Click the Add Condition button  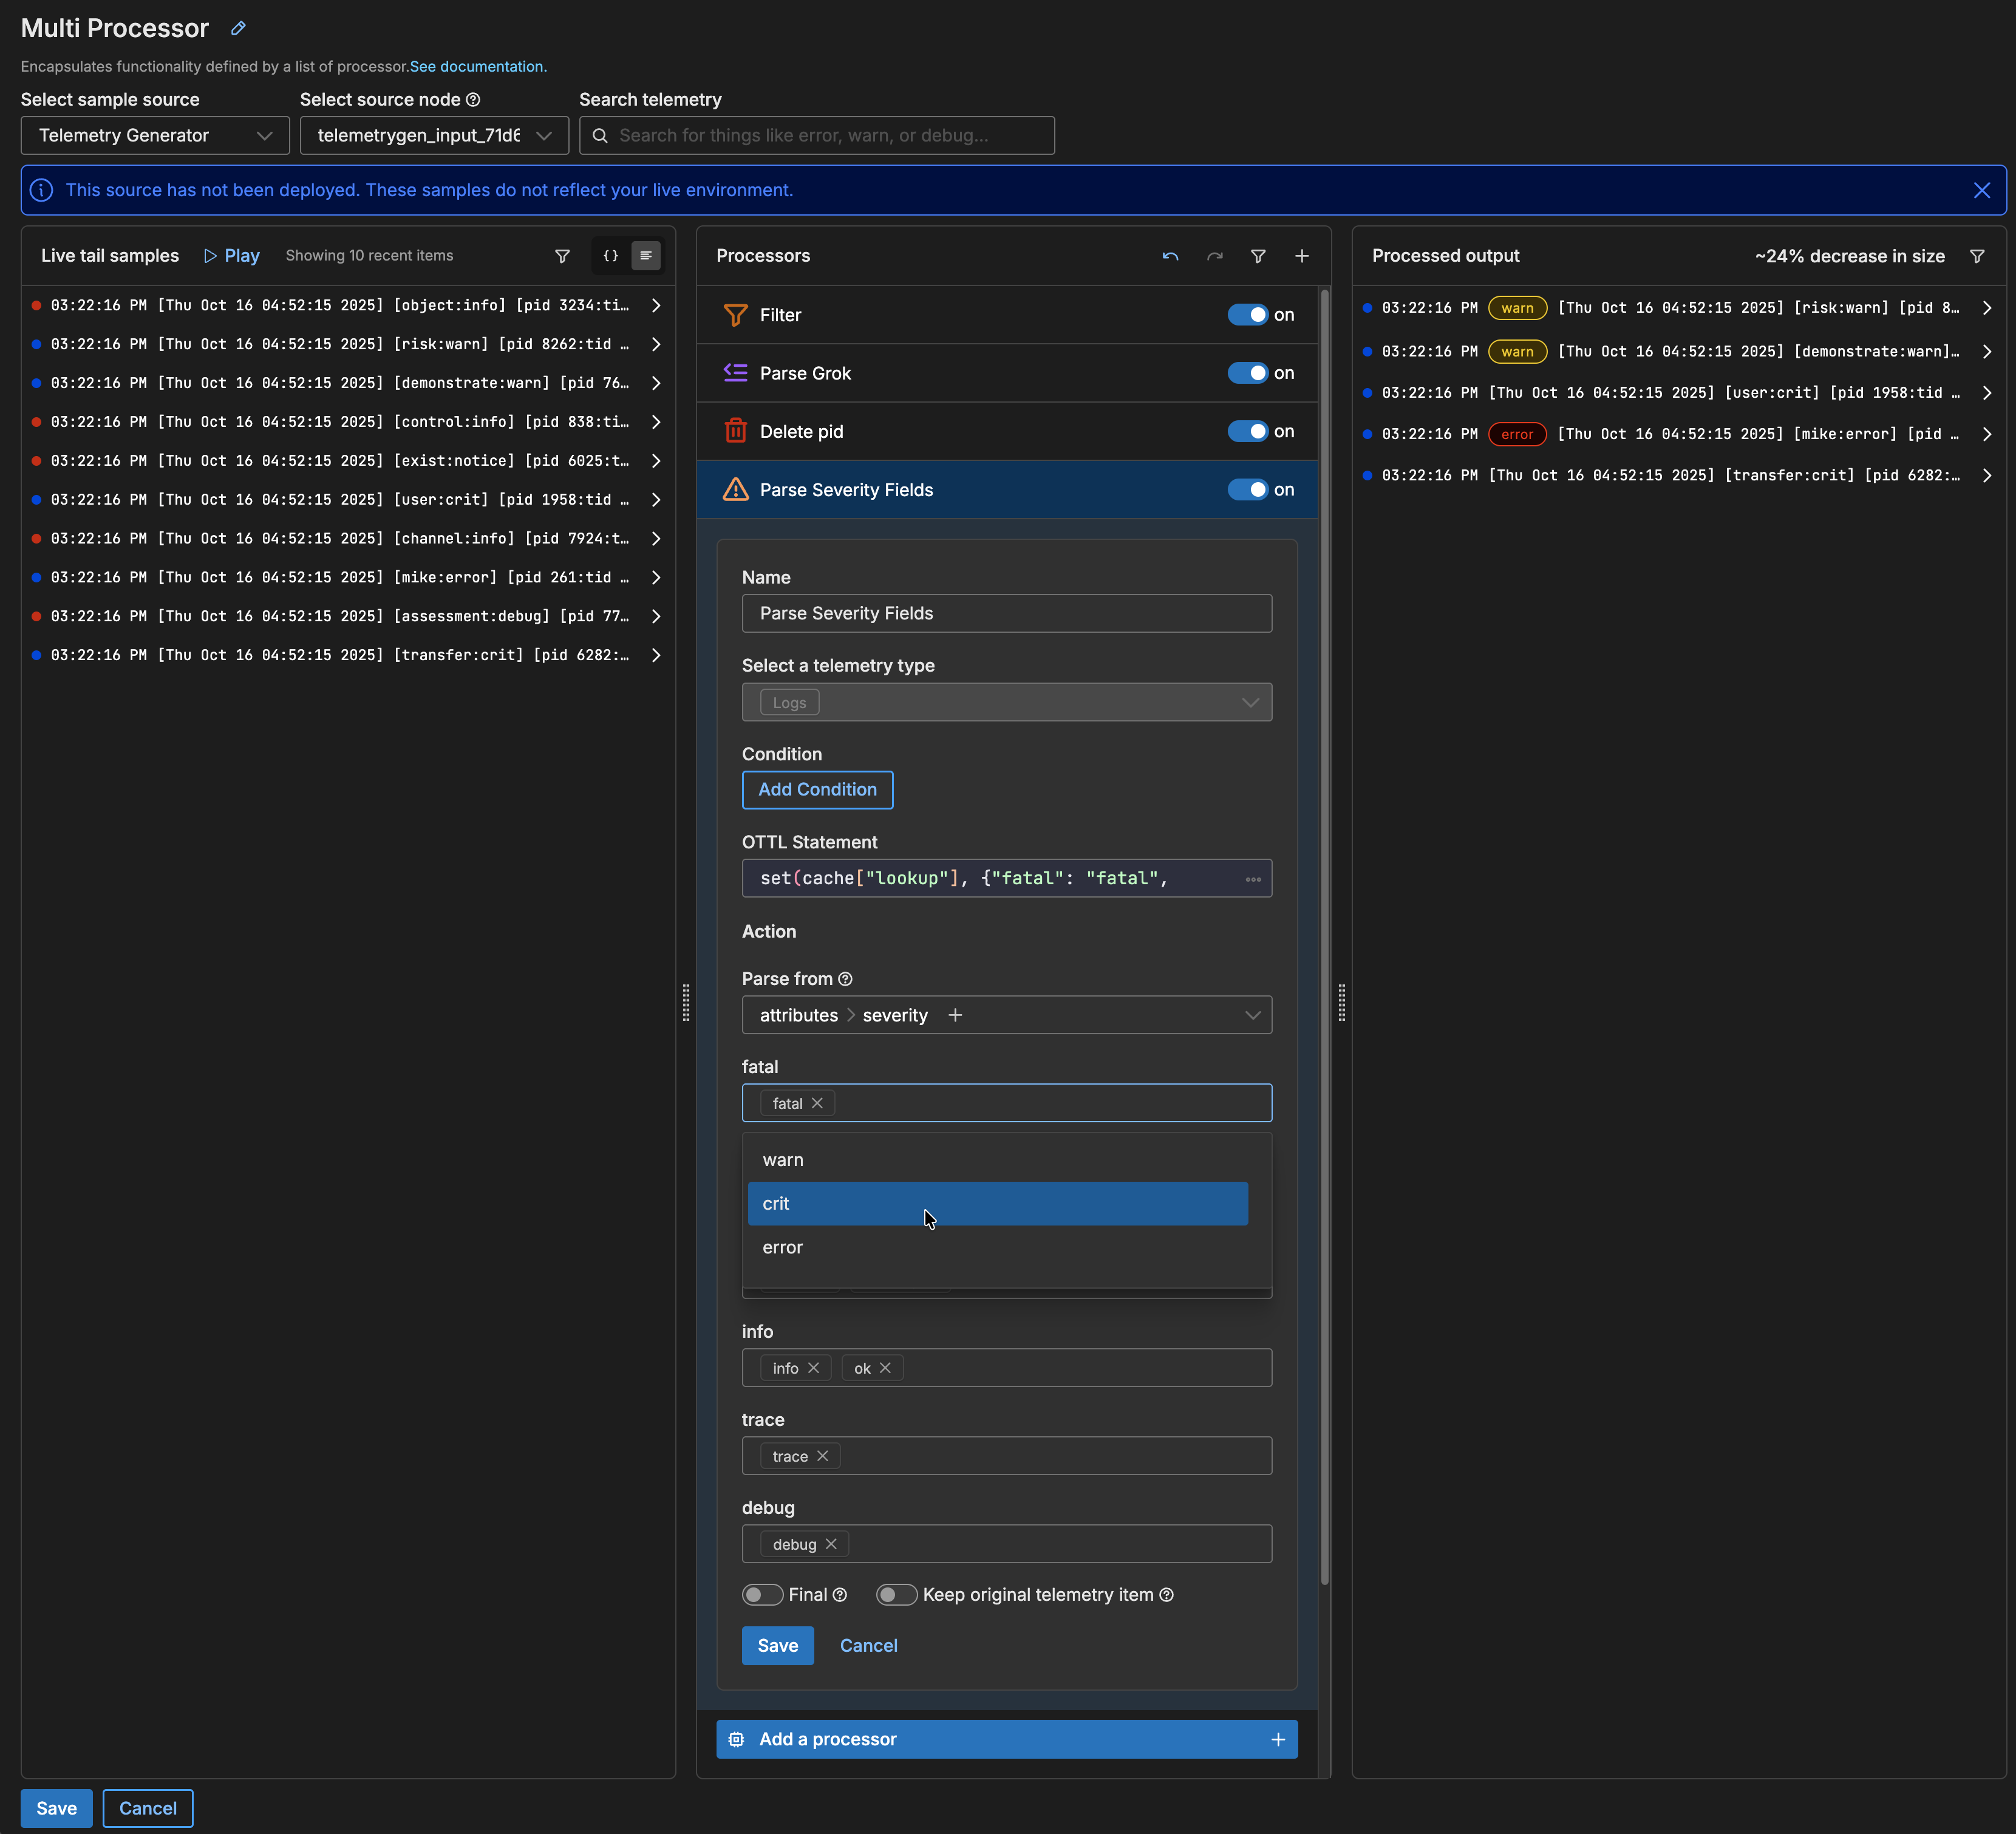tap(817, 789)
